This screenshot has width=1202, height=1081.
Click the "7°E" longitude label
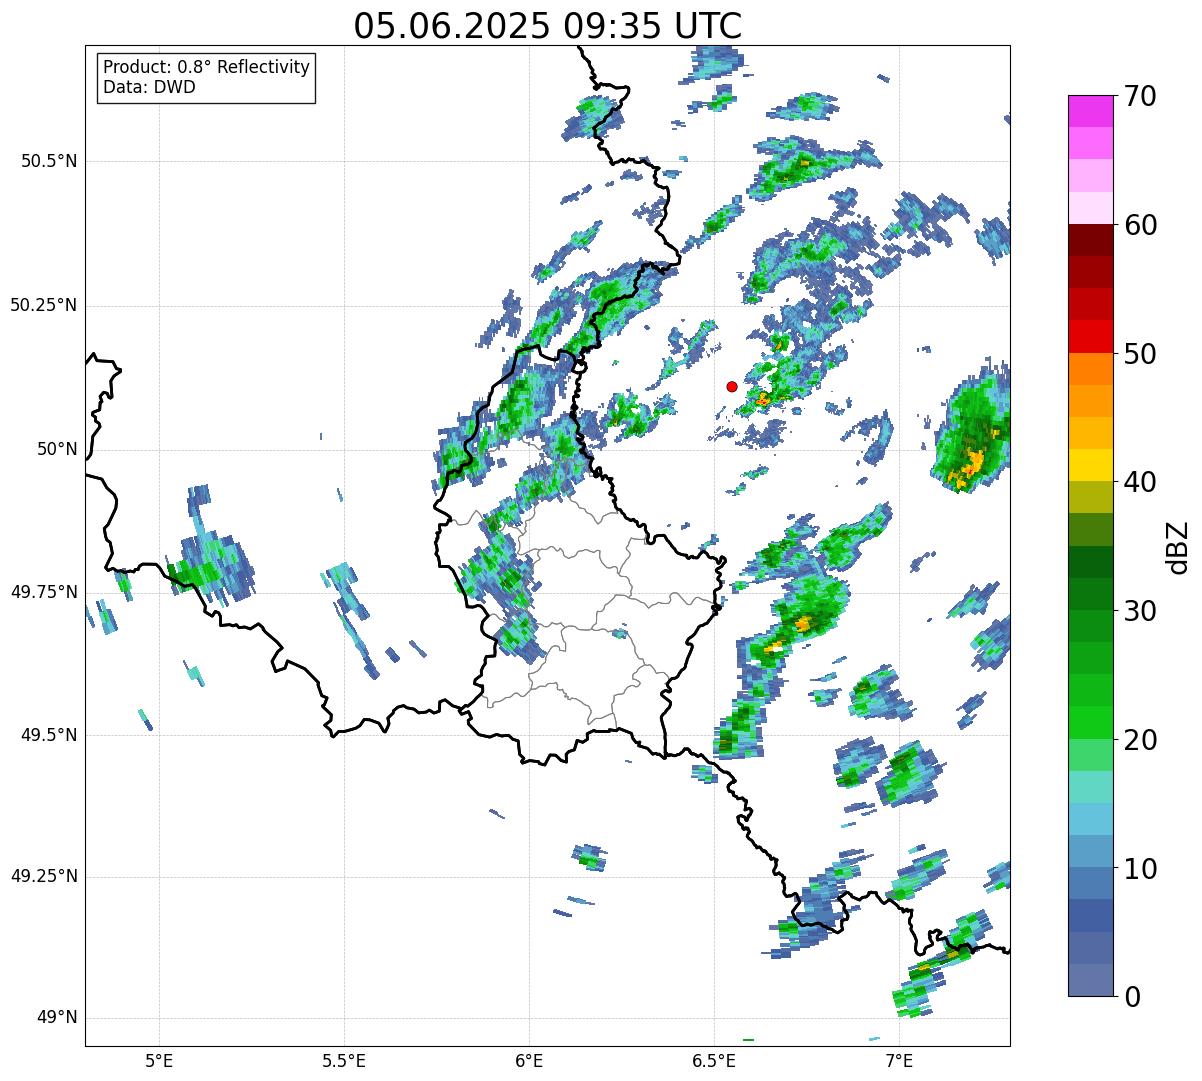899,1060
